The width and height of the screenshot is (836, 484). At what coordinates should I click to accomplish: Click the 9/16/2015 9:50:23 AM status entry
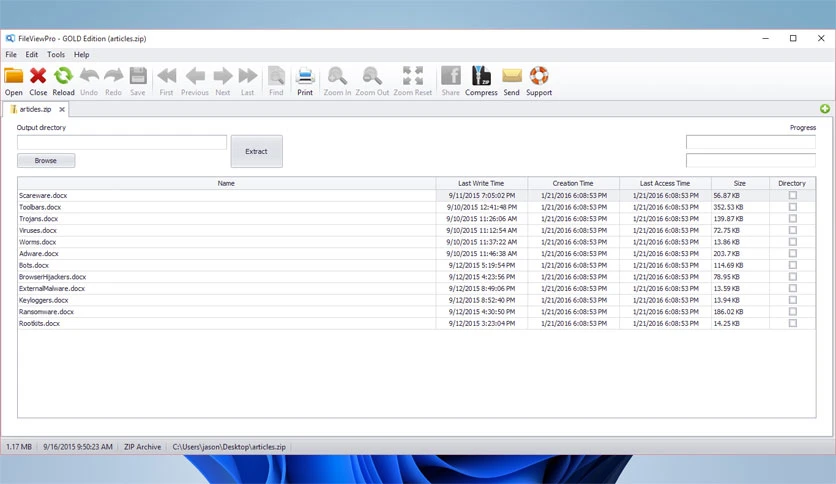pos(78,447)
